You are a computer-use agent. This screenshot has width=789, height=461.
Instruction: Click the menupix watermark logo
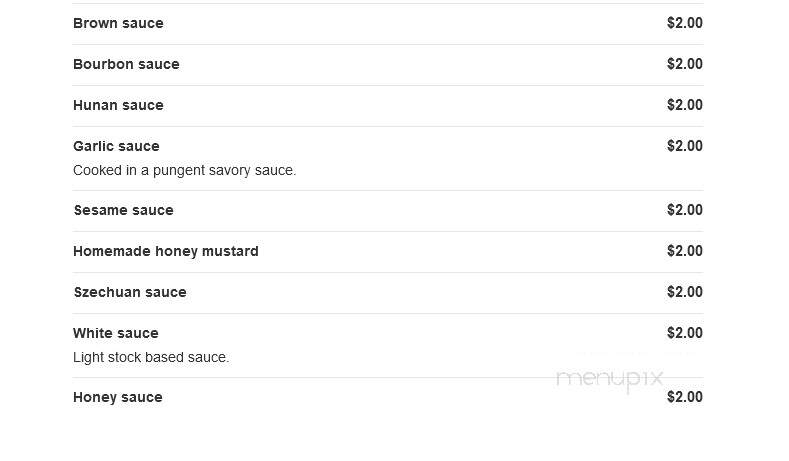click(610, 378)
